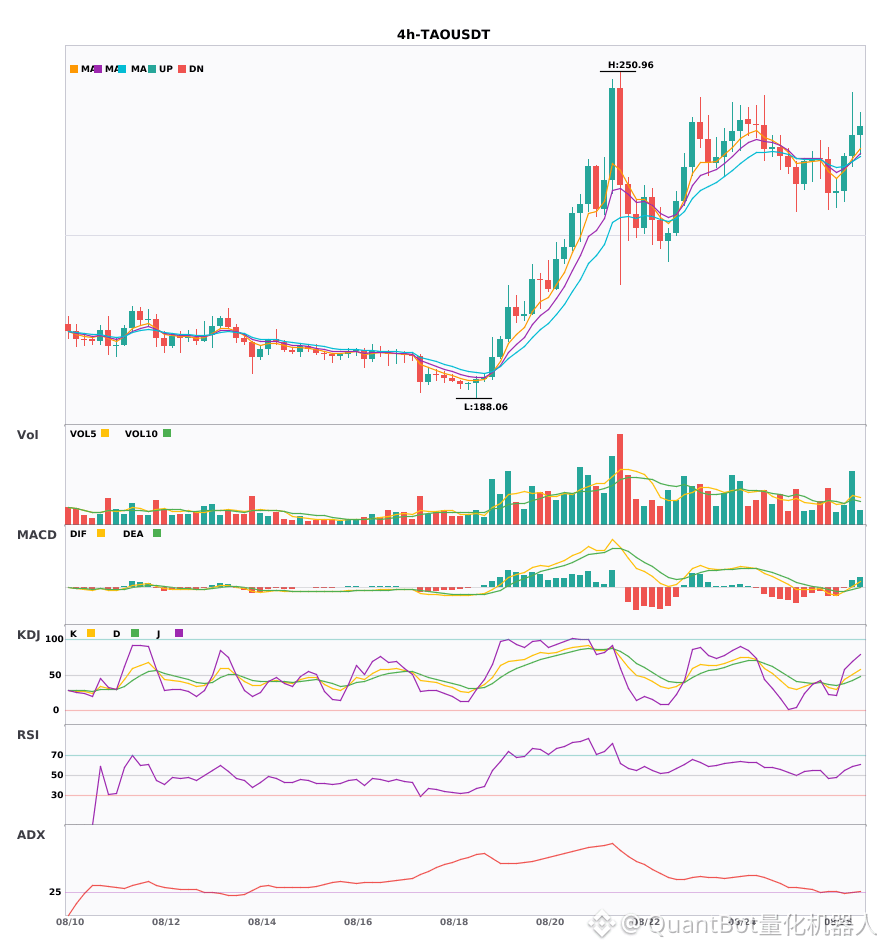
Task: Click the RSI panel label
Action: (28, 735)
